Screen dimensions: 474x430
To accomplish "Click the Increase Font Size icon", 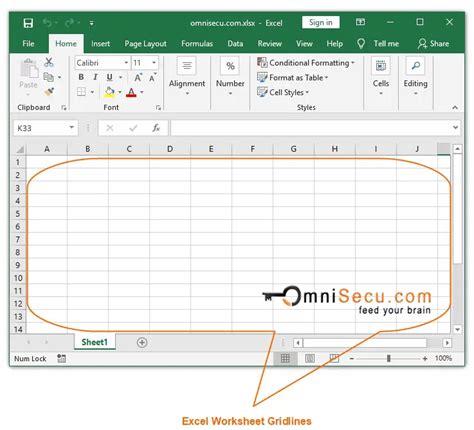I will tap(138, 78).
